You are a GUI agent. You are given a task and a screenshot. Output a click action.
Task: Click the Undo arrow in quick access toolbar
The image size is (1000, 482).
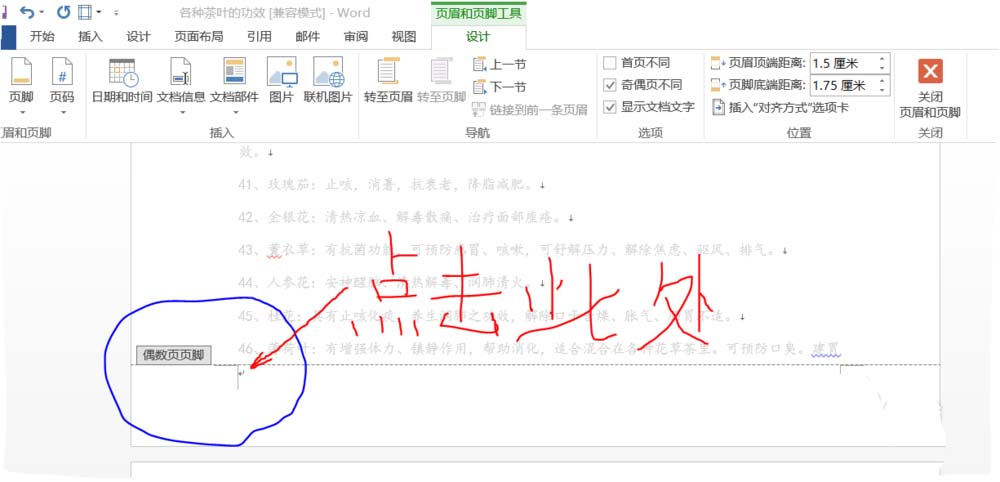pyautogui.click(x=27, y=12)
